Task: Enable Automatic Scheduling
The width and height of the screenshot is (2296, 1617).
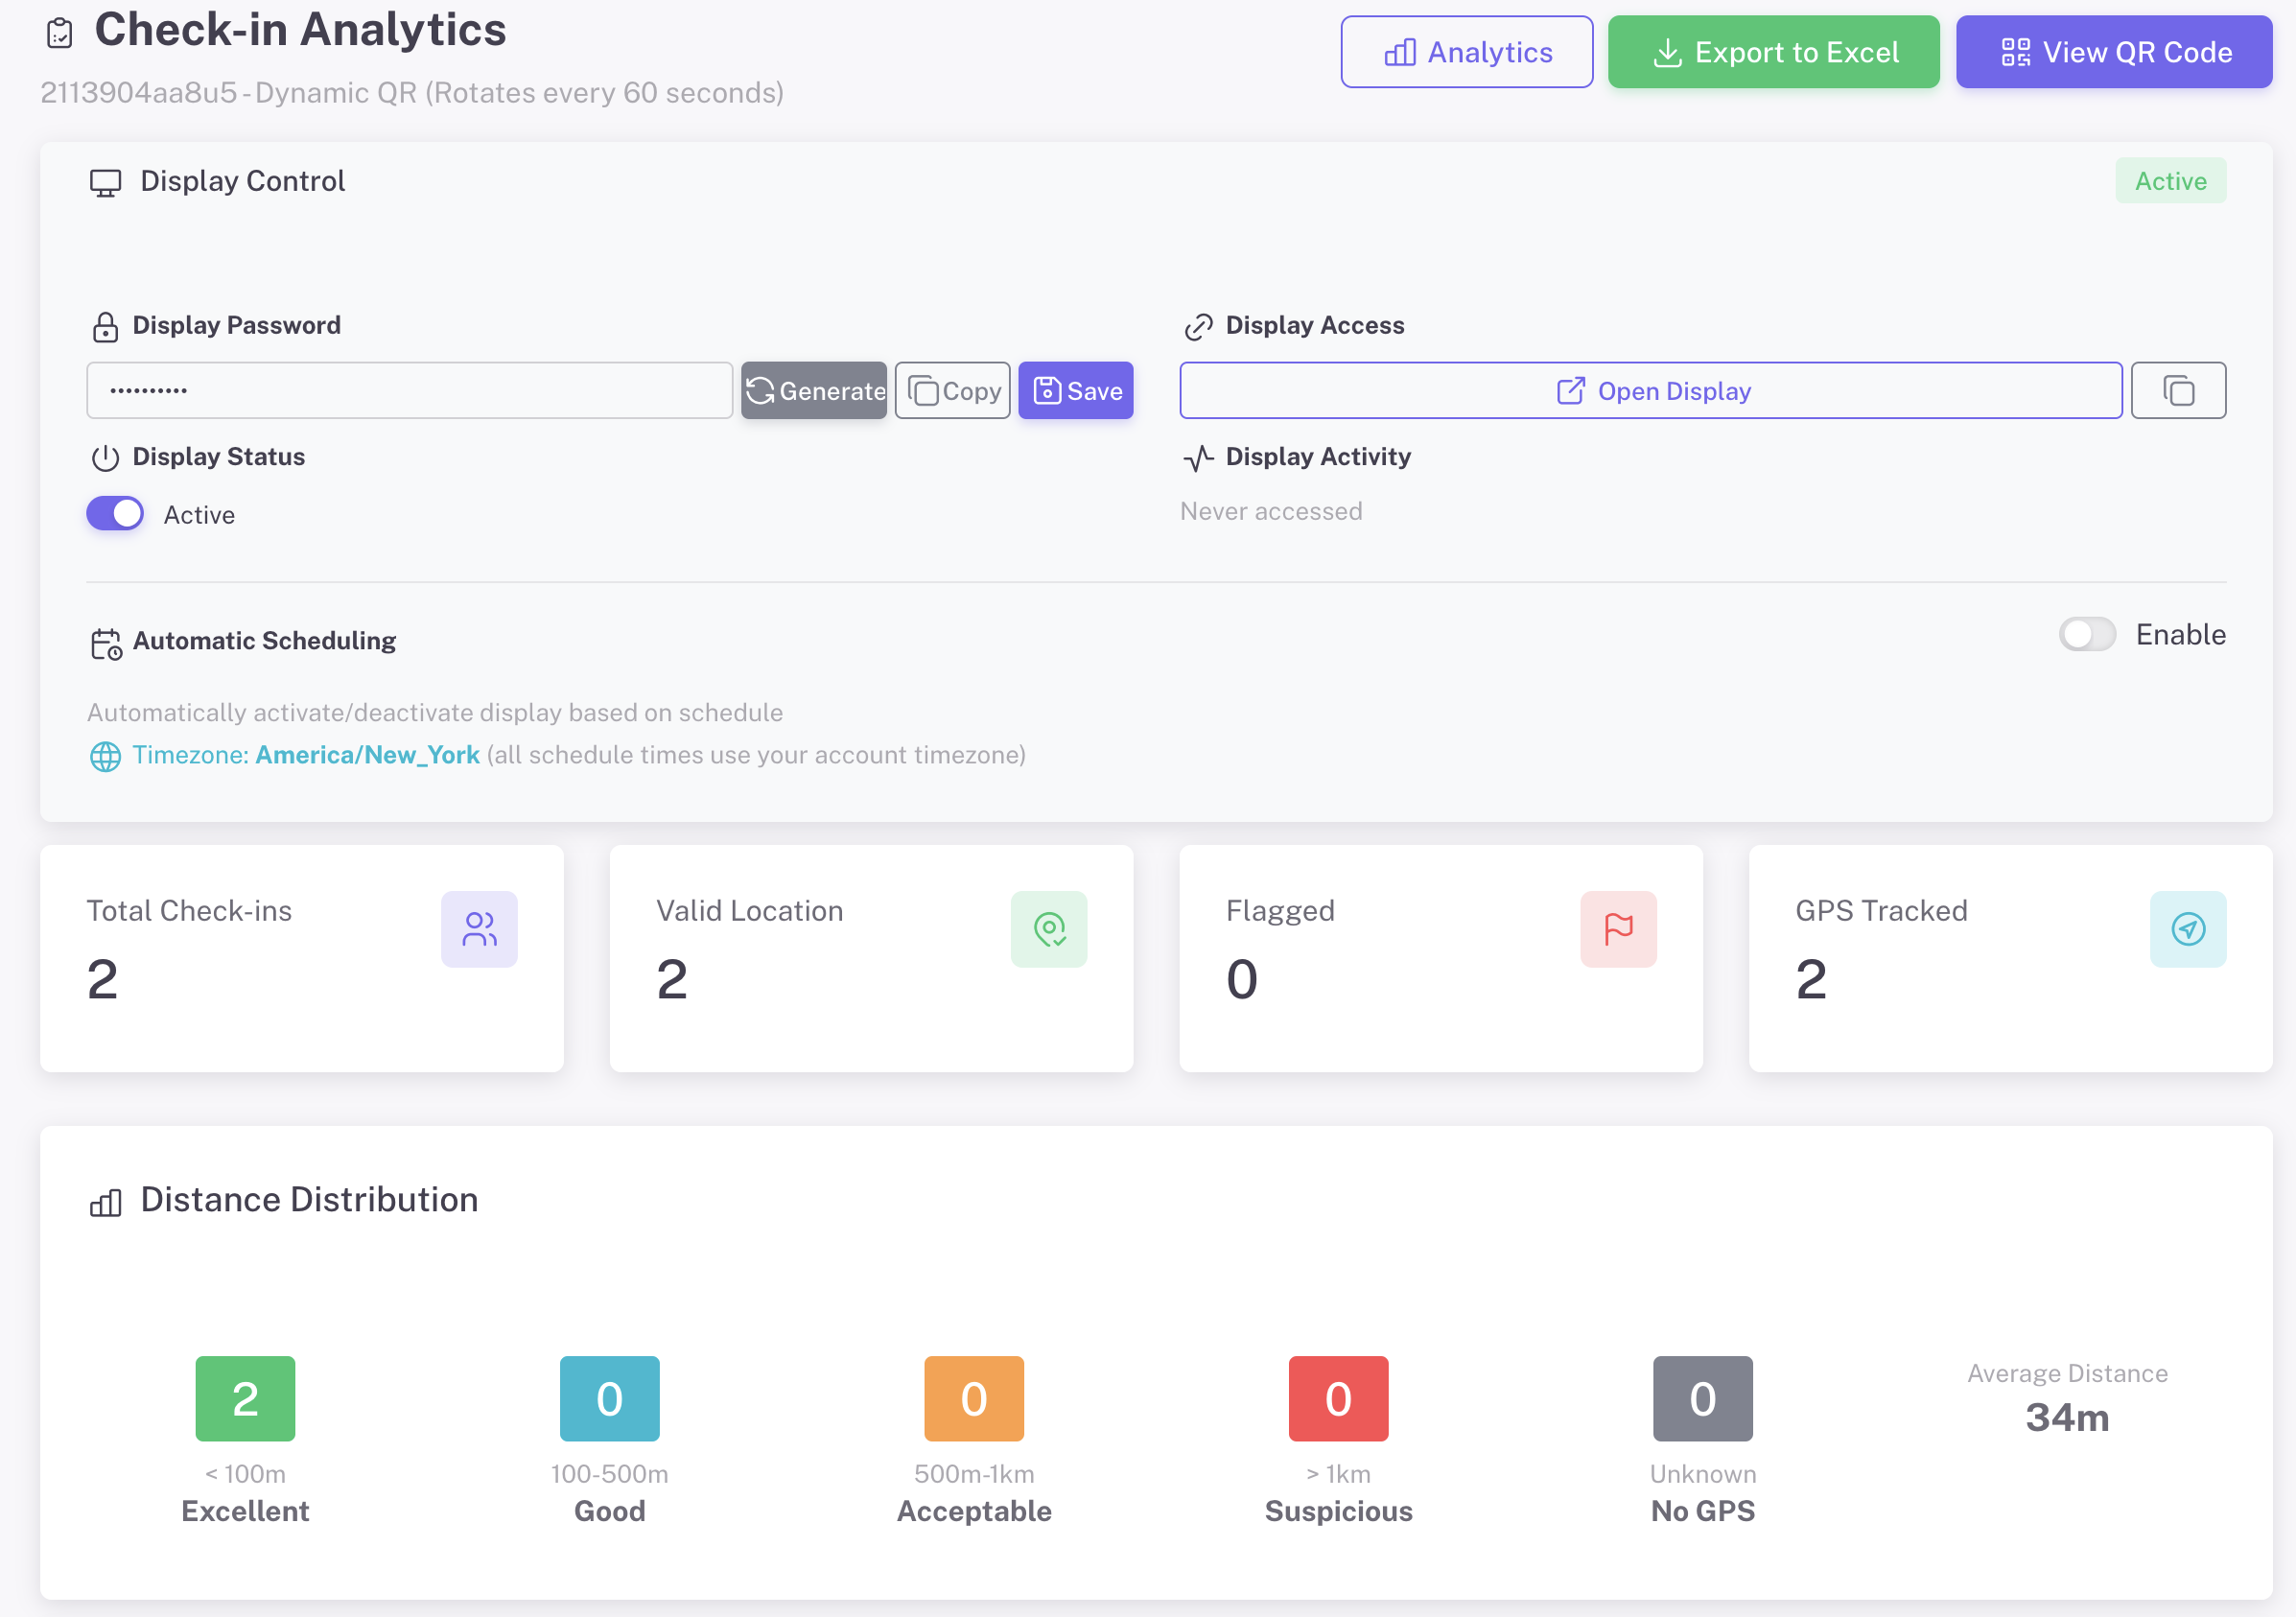Action: tap(2087, 634)
